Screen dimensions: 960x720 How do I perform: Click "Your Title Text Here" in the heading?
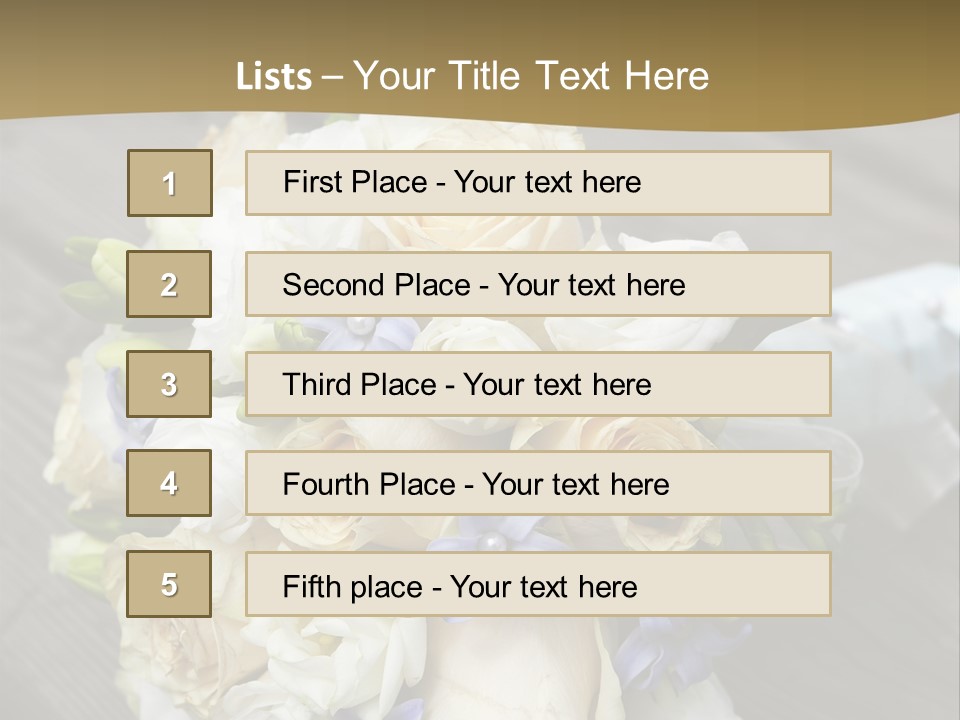531,76
